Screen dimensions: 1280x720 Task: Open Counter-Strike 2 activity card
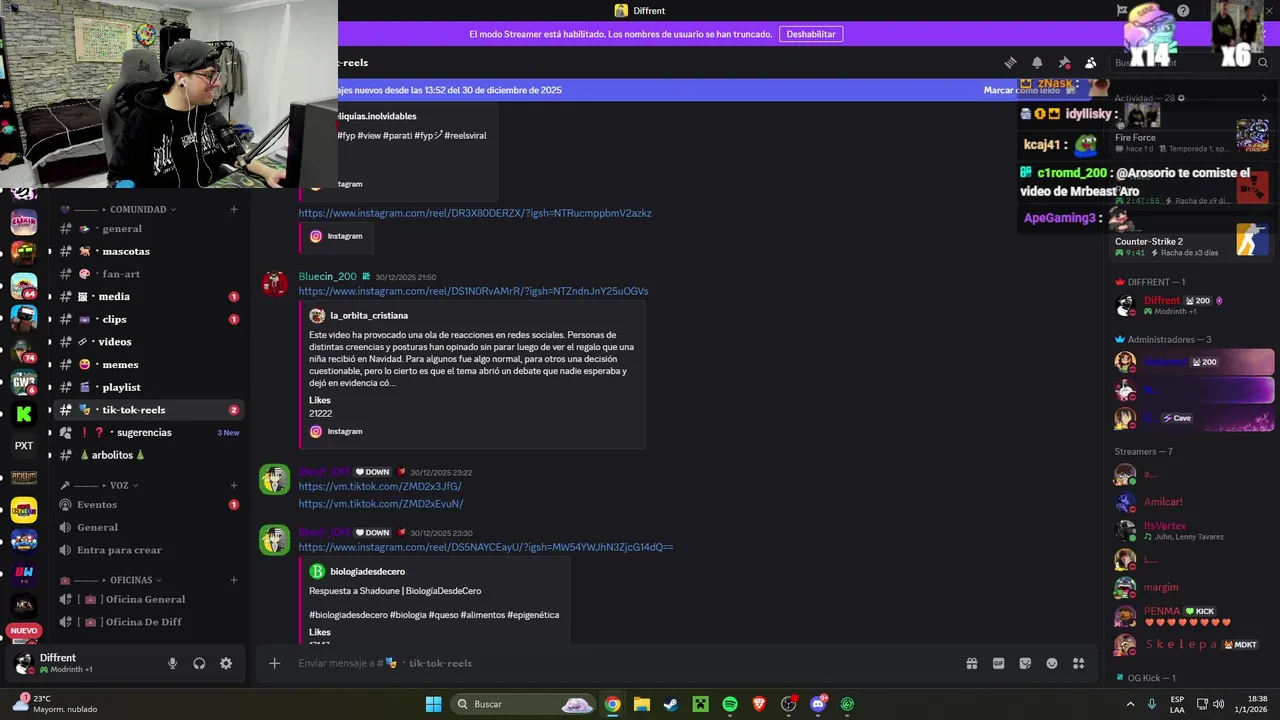[x=1192, y=240]
